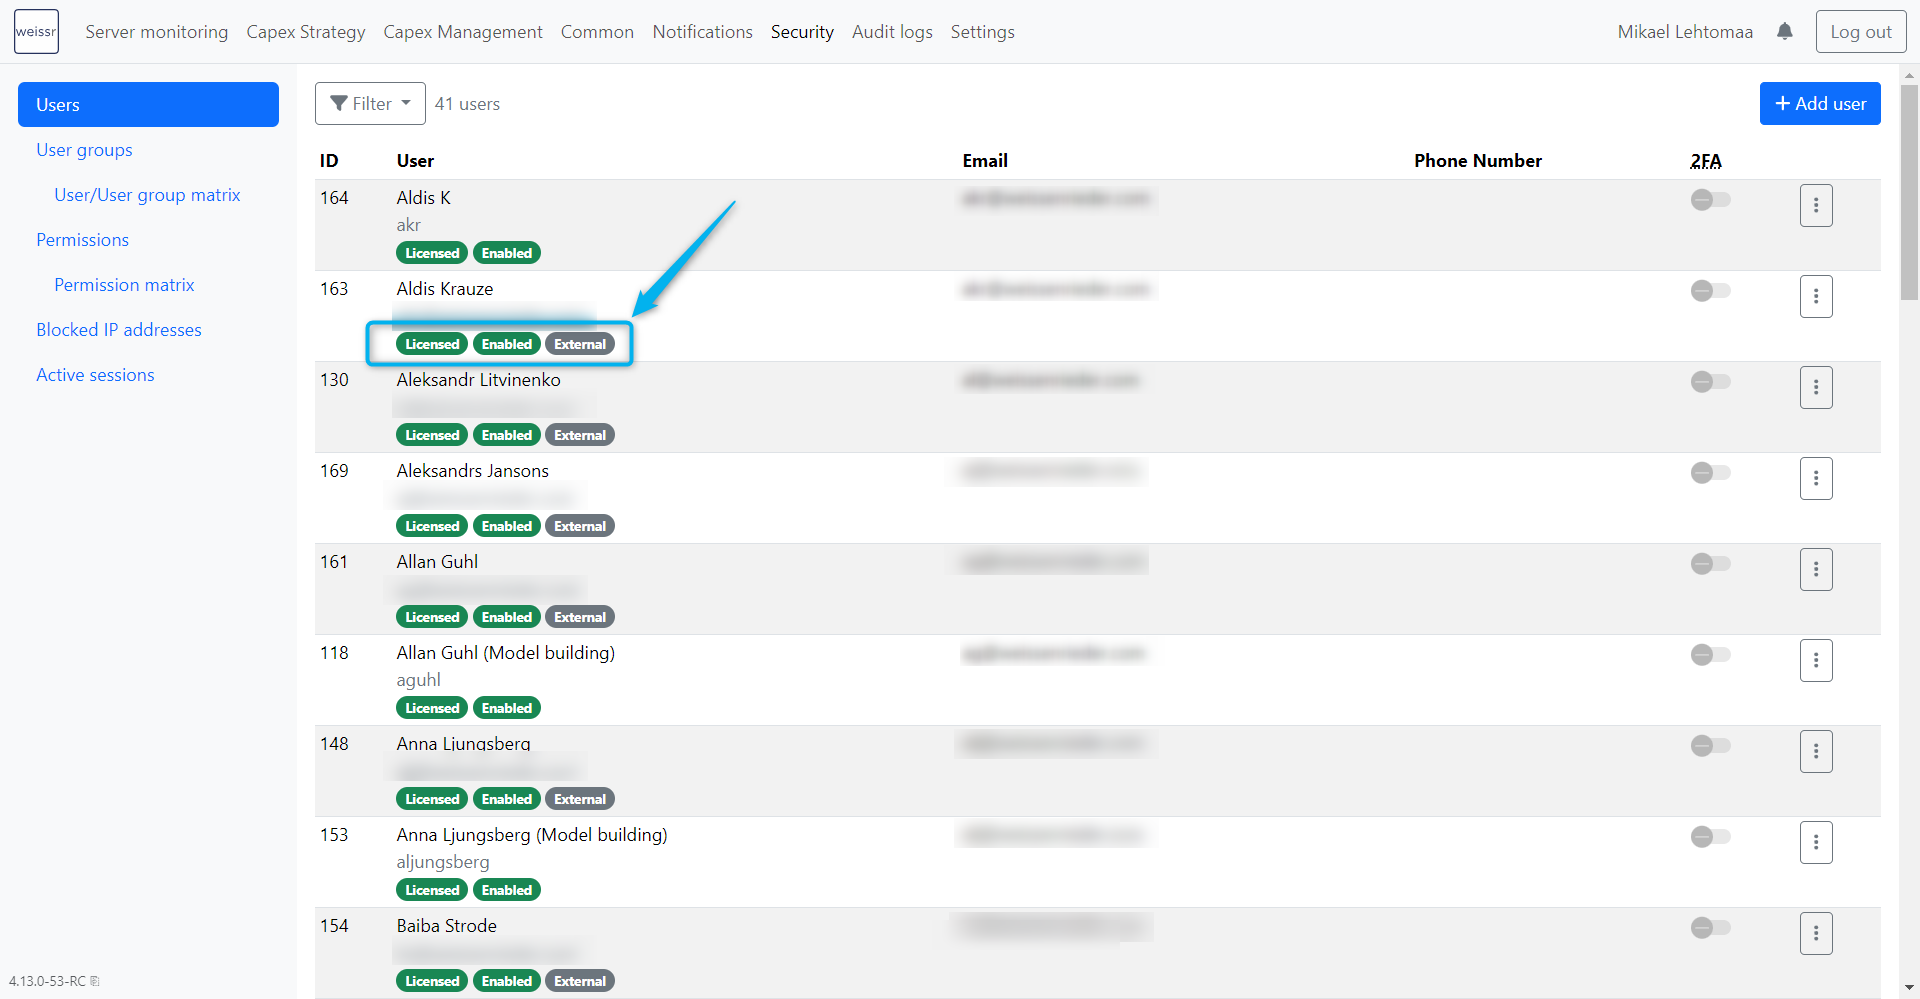Open actions menu for Anna Ljungsberg (Model building)
Viewport: 1920px width, 999px height.
(1816, 843)
